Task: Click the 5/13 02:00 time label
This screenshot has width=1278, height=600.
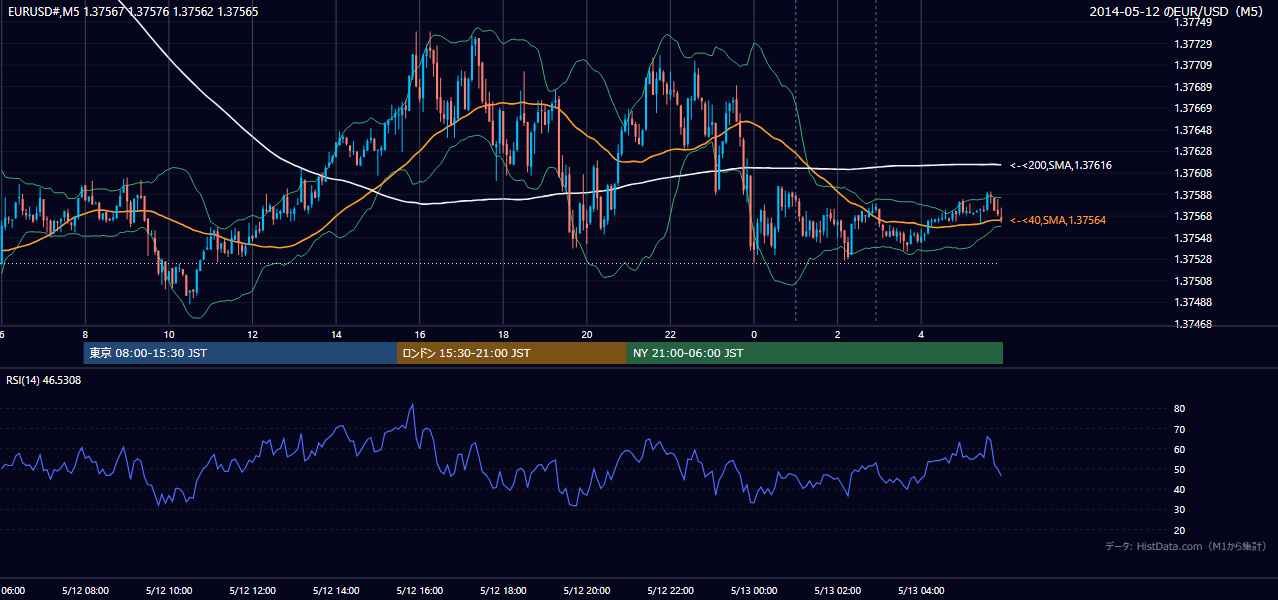Action: point(838,591)
